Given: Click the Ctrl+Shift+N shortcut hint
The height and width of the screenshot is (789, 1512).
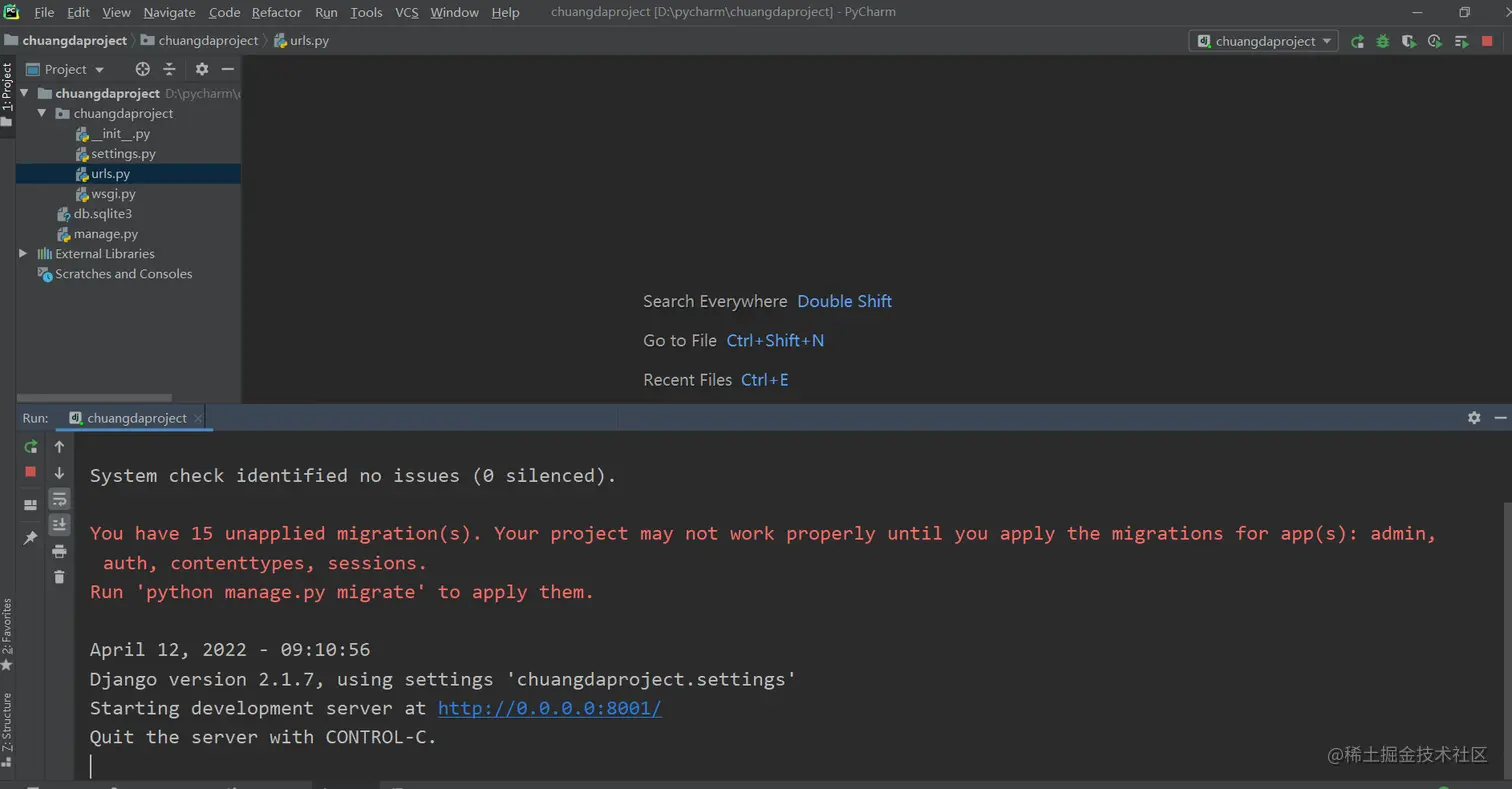Looking at the screenshot, I should [x=776, y=340].
